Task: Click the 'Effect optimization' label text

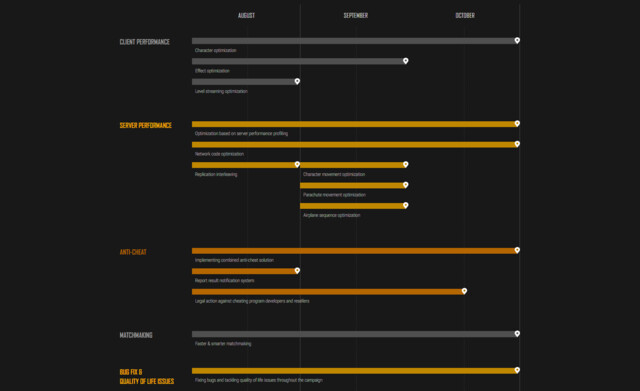Action: point(212,71)
